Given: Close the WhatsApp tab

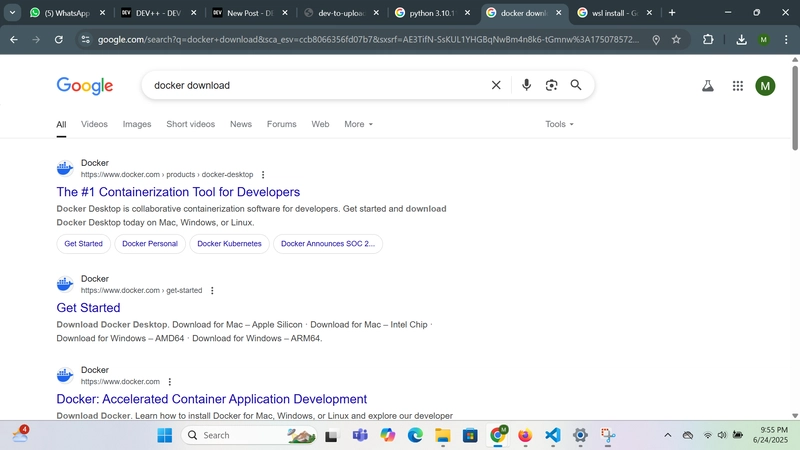Looking at the screenshot, I should tap(102, 13).
